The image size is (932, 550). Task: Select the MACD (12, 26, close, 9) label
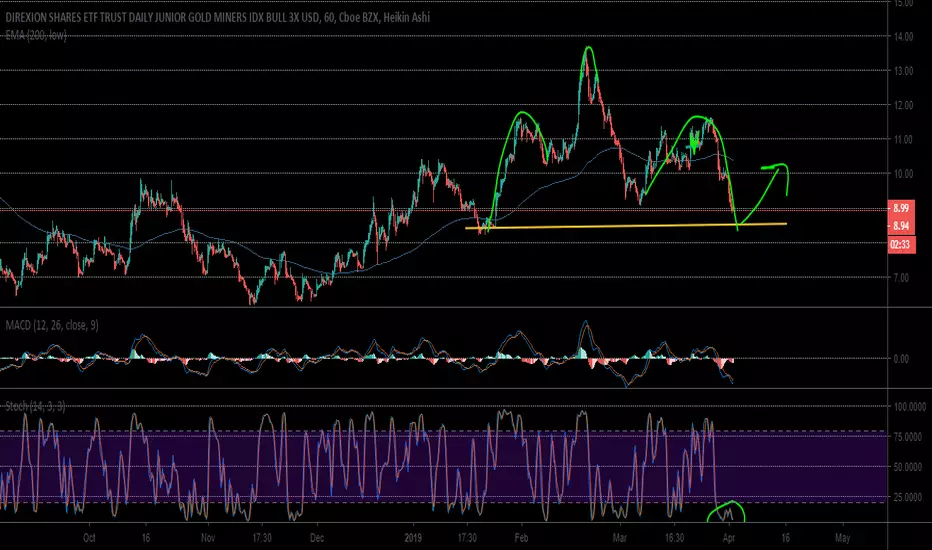(x=52, y=325)
